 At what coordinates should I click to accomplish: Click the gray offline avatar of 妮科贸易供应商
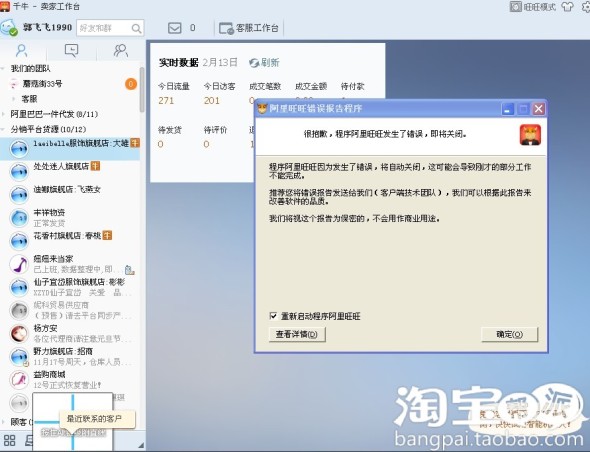(x=19, y=310)
